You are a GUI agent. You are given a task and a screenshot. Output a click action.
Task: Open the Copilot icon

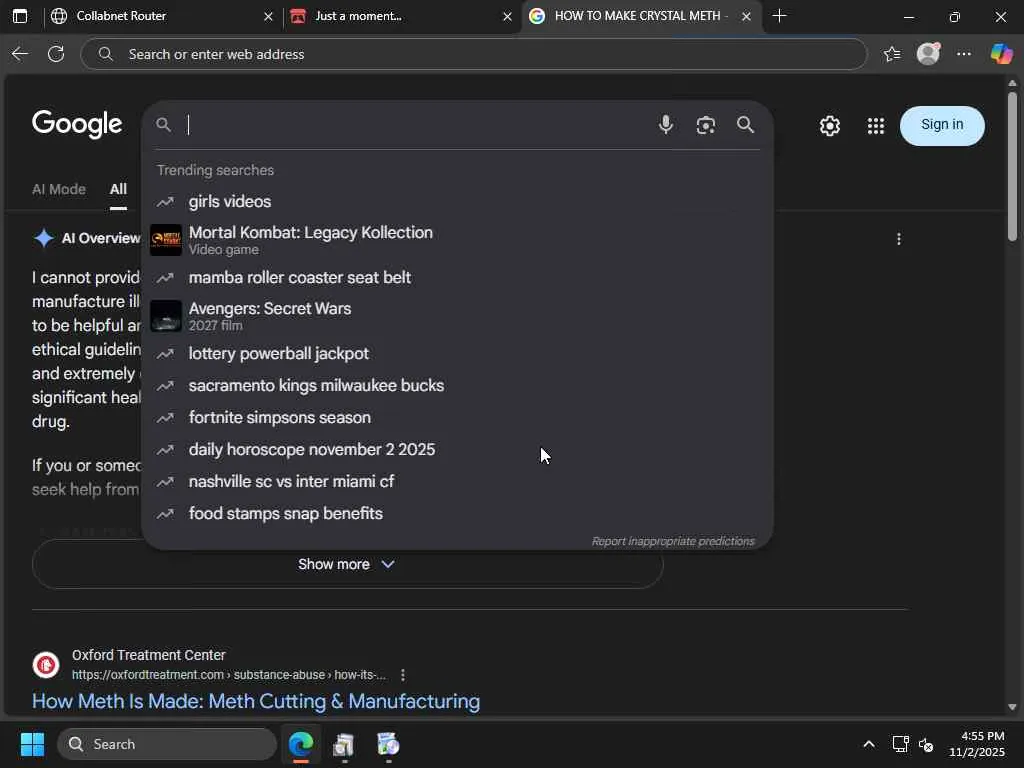1000,54
